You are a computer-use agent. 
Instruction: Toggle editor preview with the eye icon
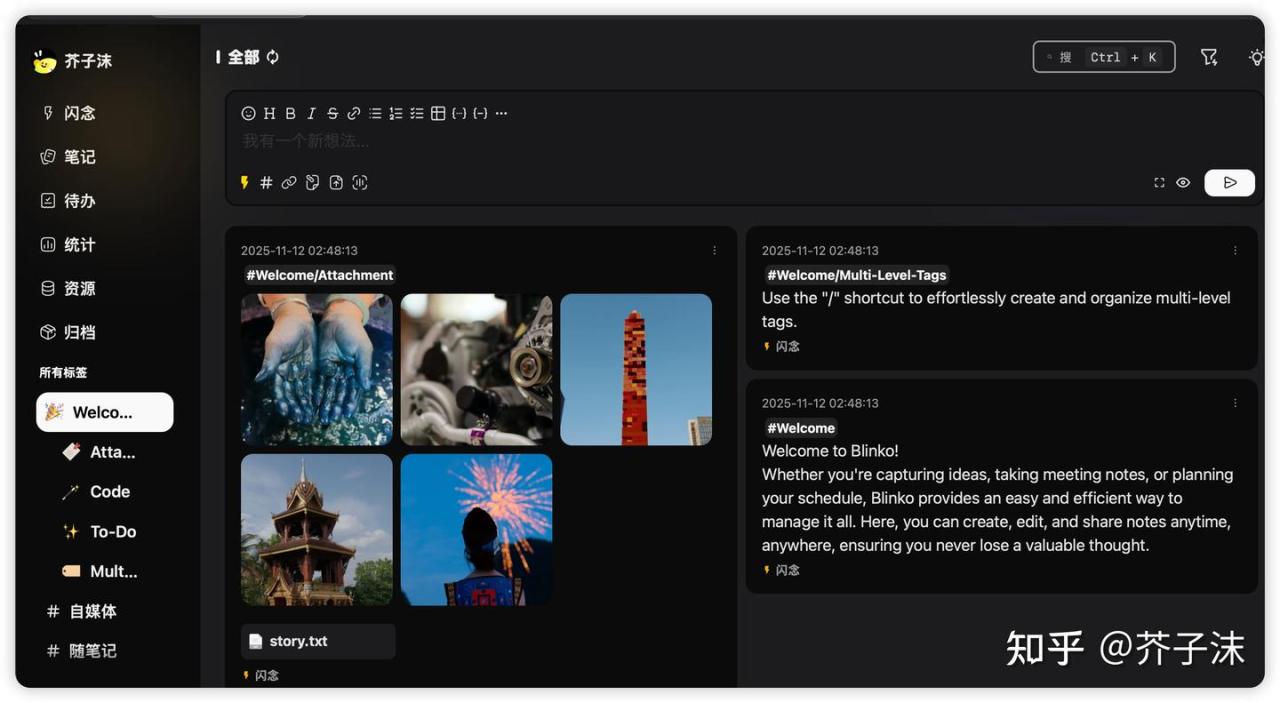[1183, 183]
